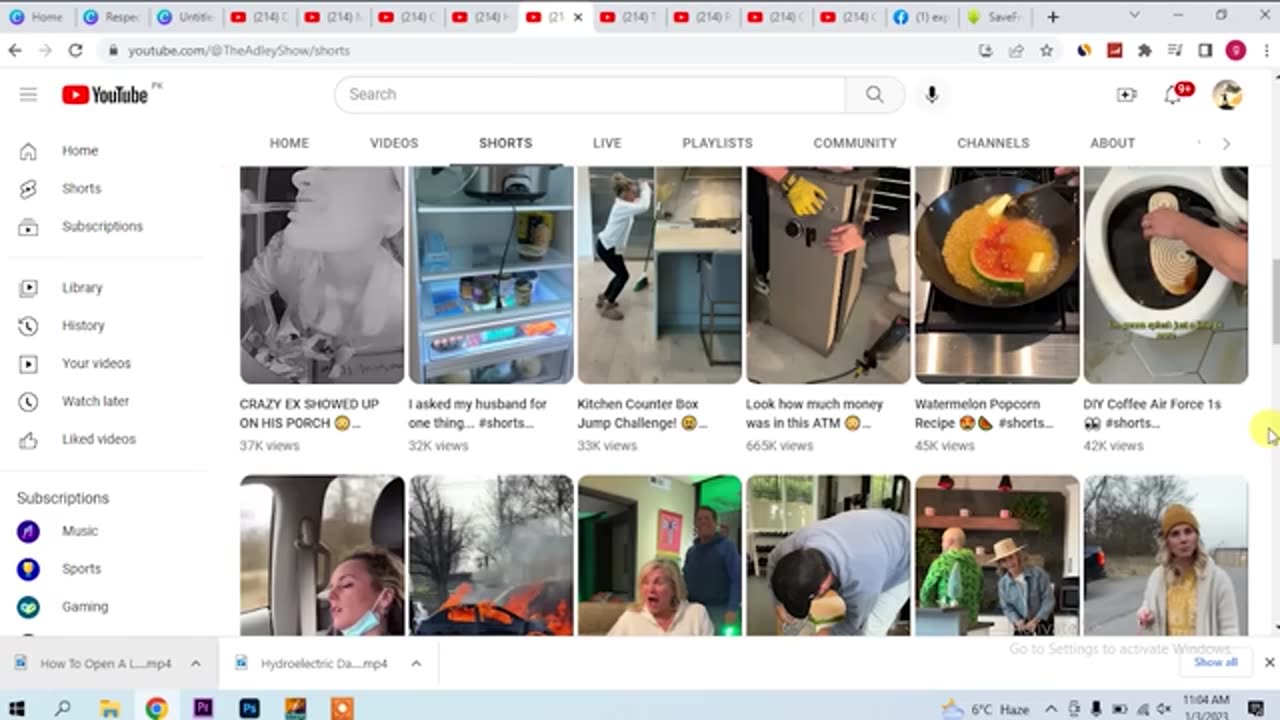Switch to the PLAYLISTS tab
Screen dimensions: 1280x720
click(x=717, y=143)
